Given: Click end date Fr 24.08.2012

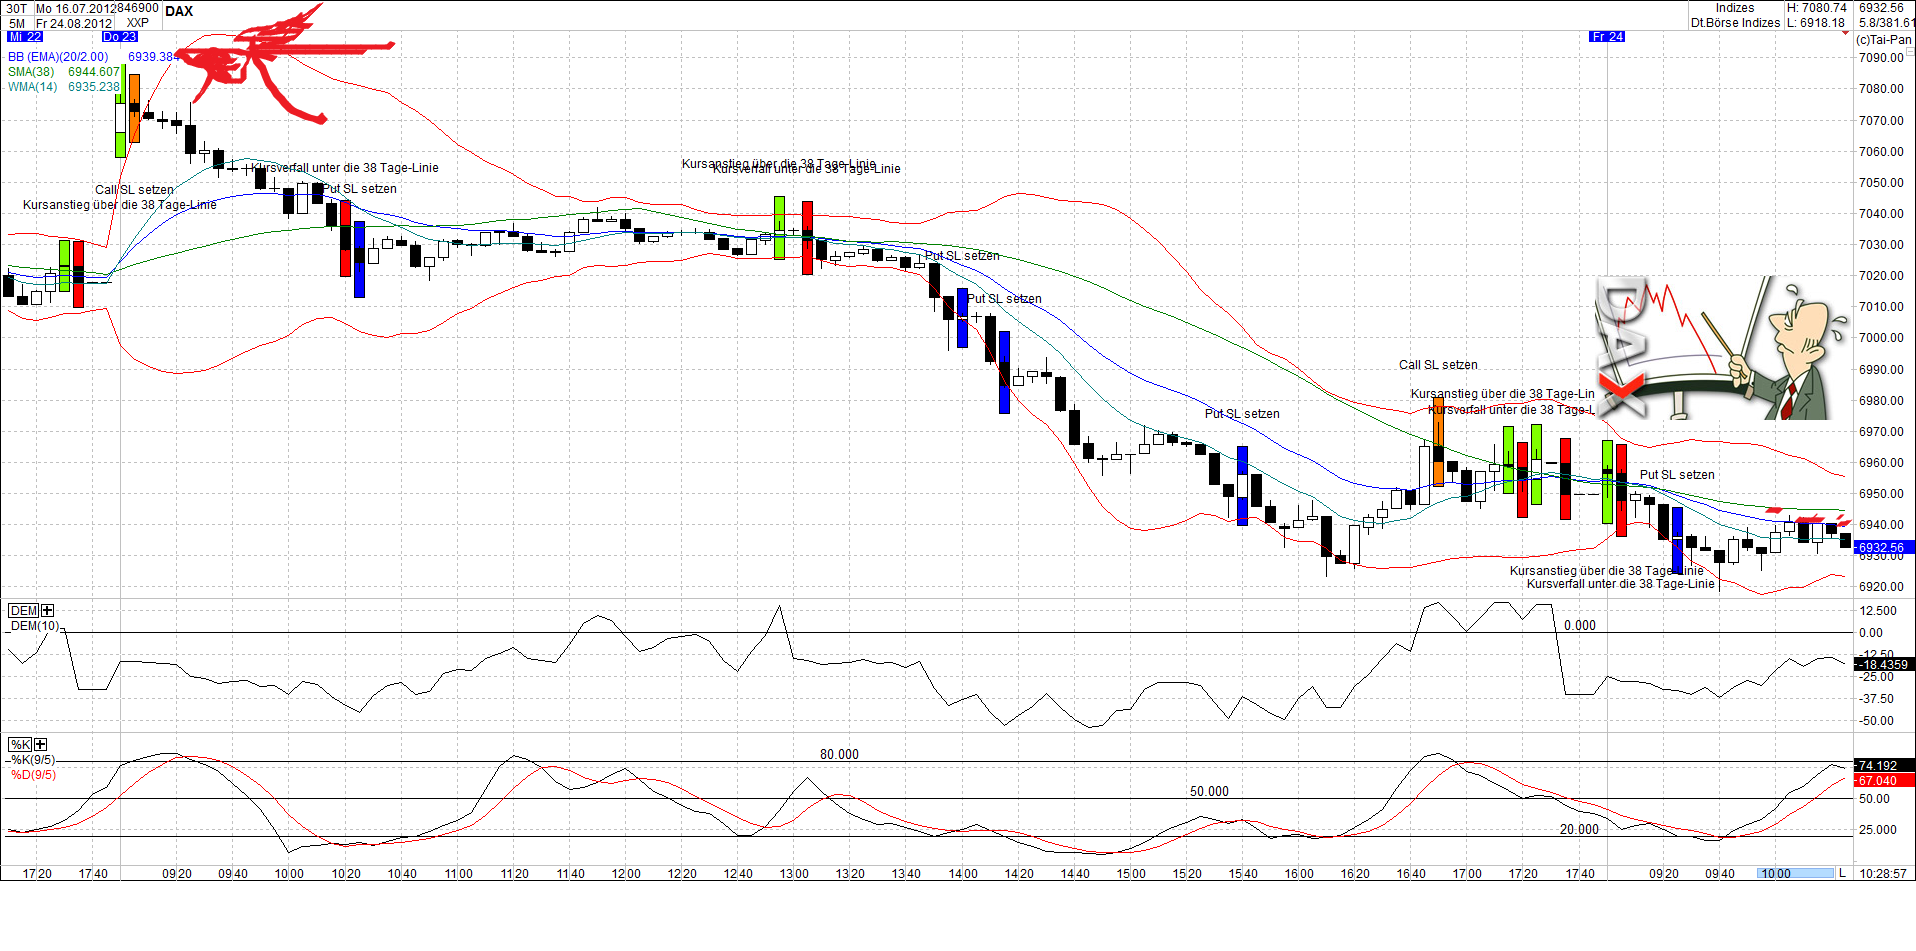Looking at the screenshot, I should tap(75, 23).
